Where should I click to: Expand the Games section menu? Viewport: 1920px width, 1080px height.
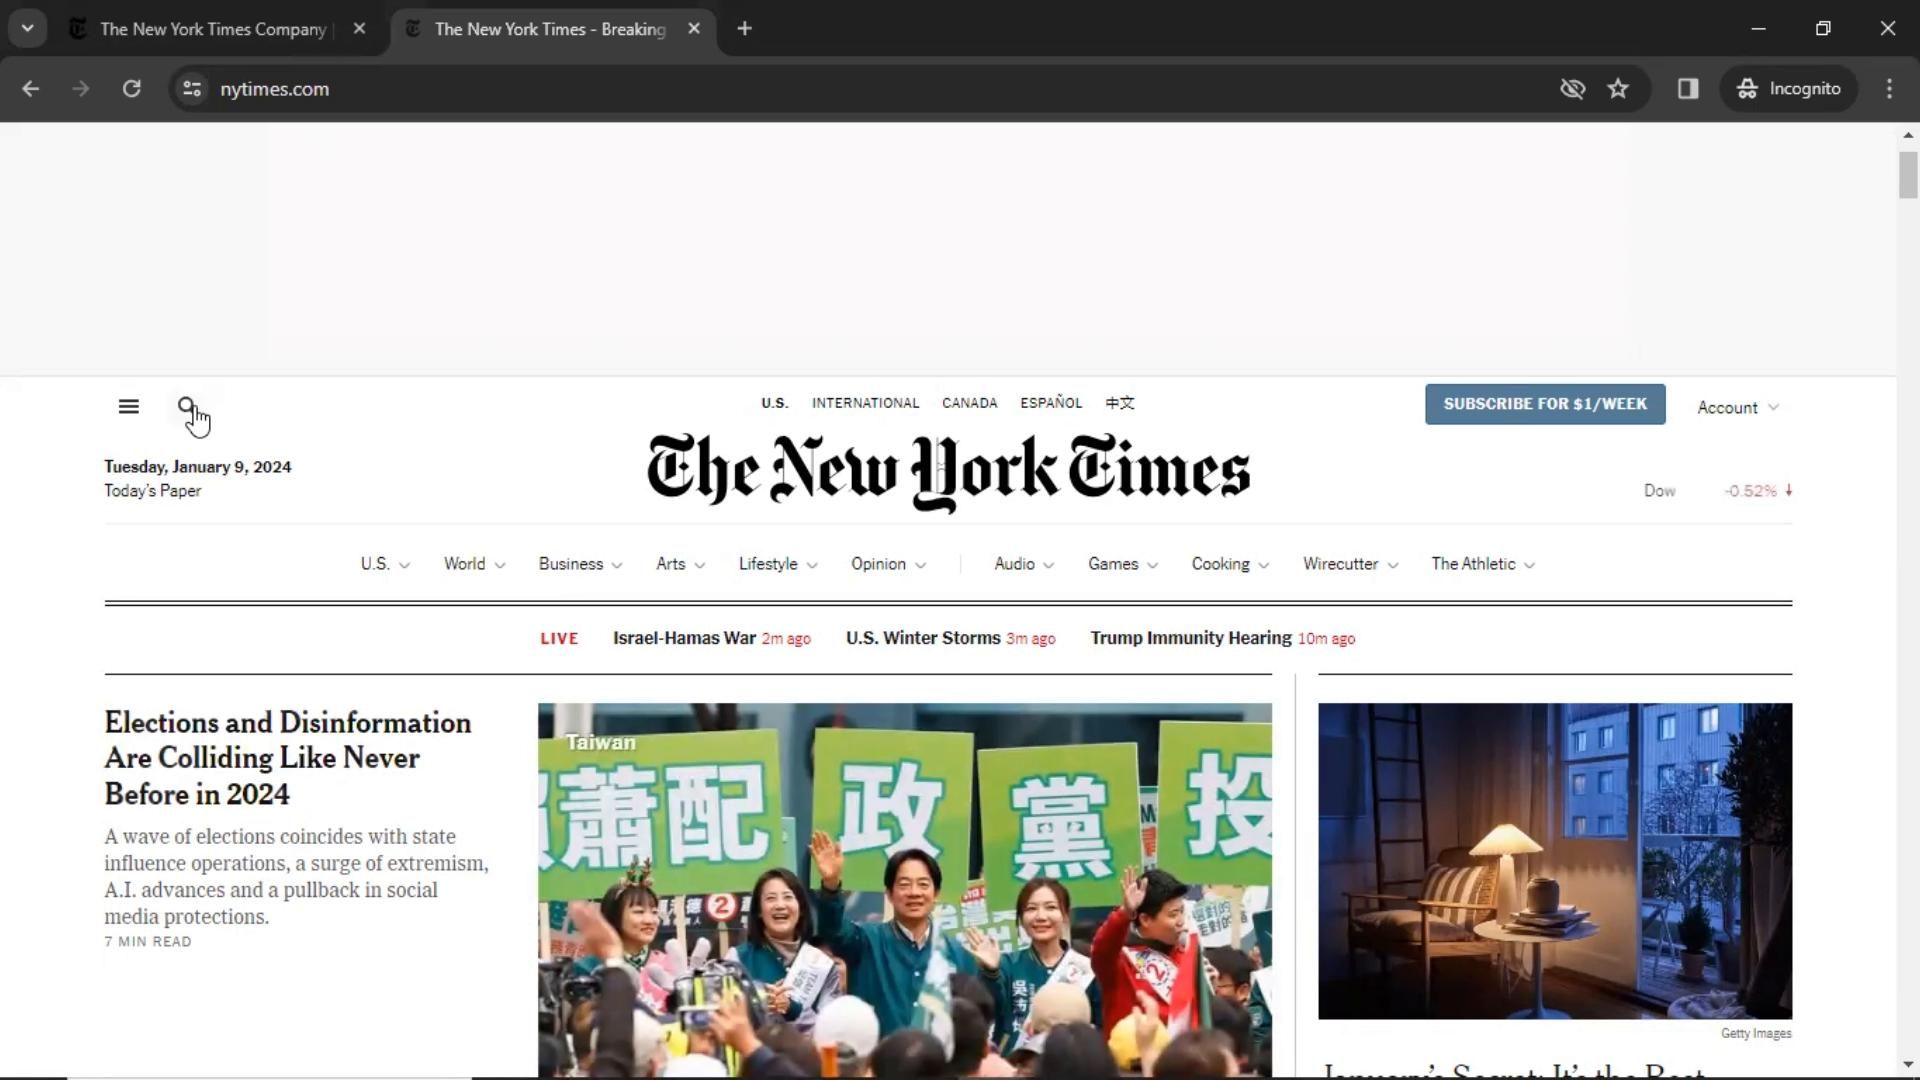pyautogui.click(x=1123, y=564)
